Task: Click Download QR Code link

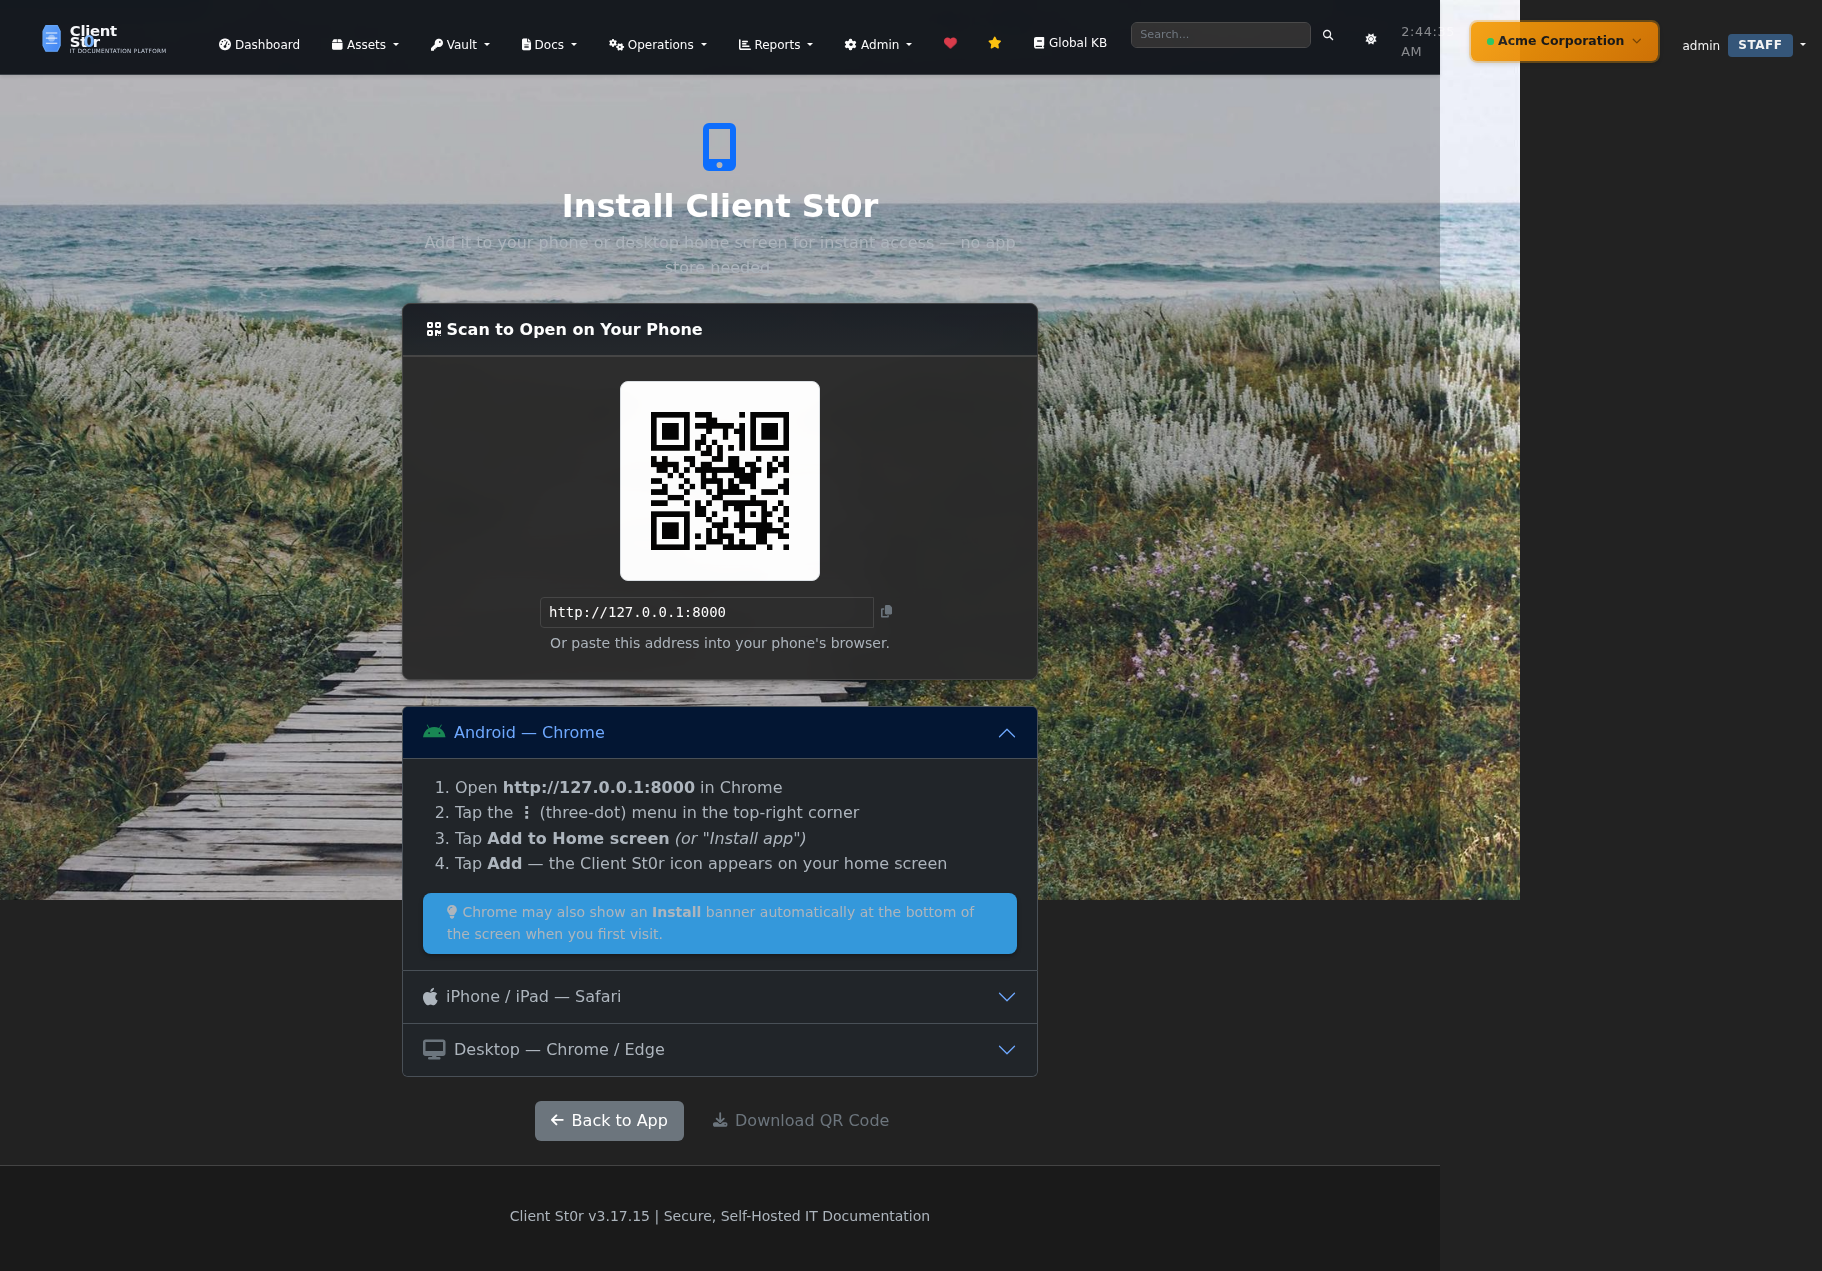Action: (800, 1121)
